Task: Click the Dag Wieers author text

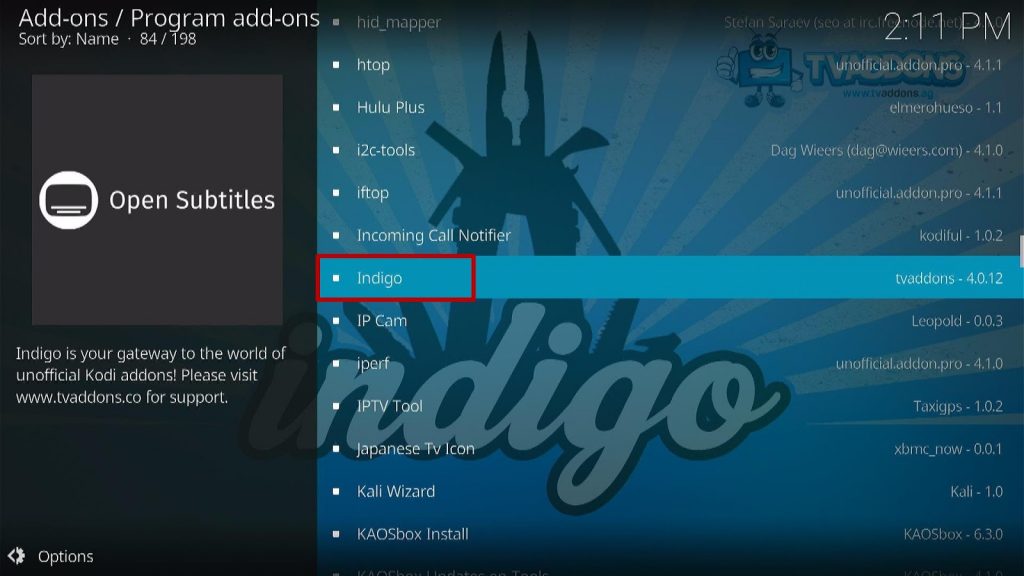Action: click(x=887, y=150)
